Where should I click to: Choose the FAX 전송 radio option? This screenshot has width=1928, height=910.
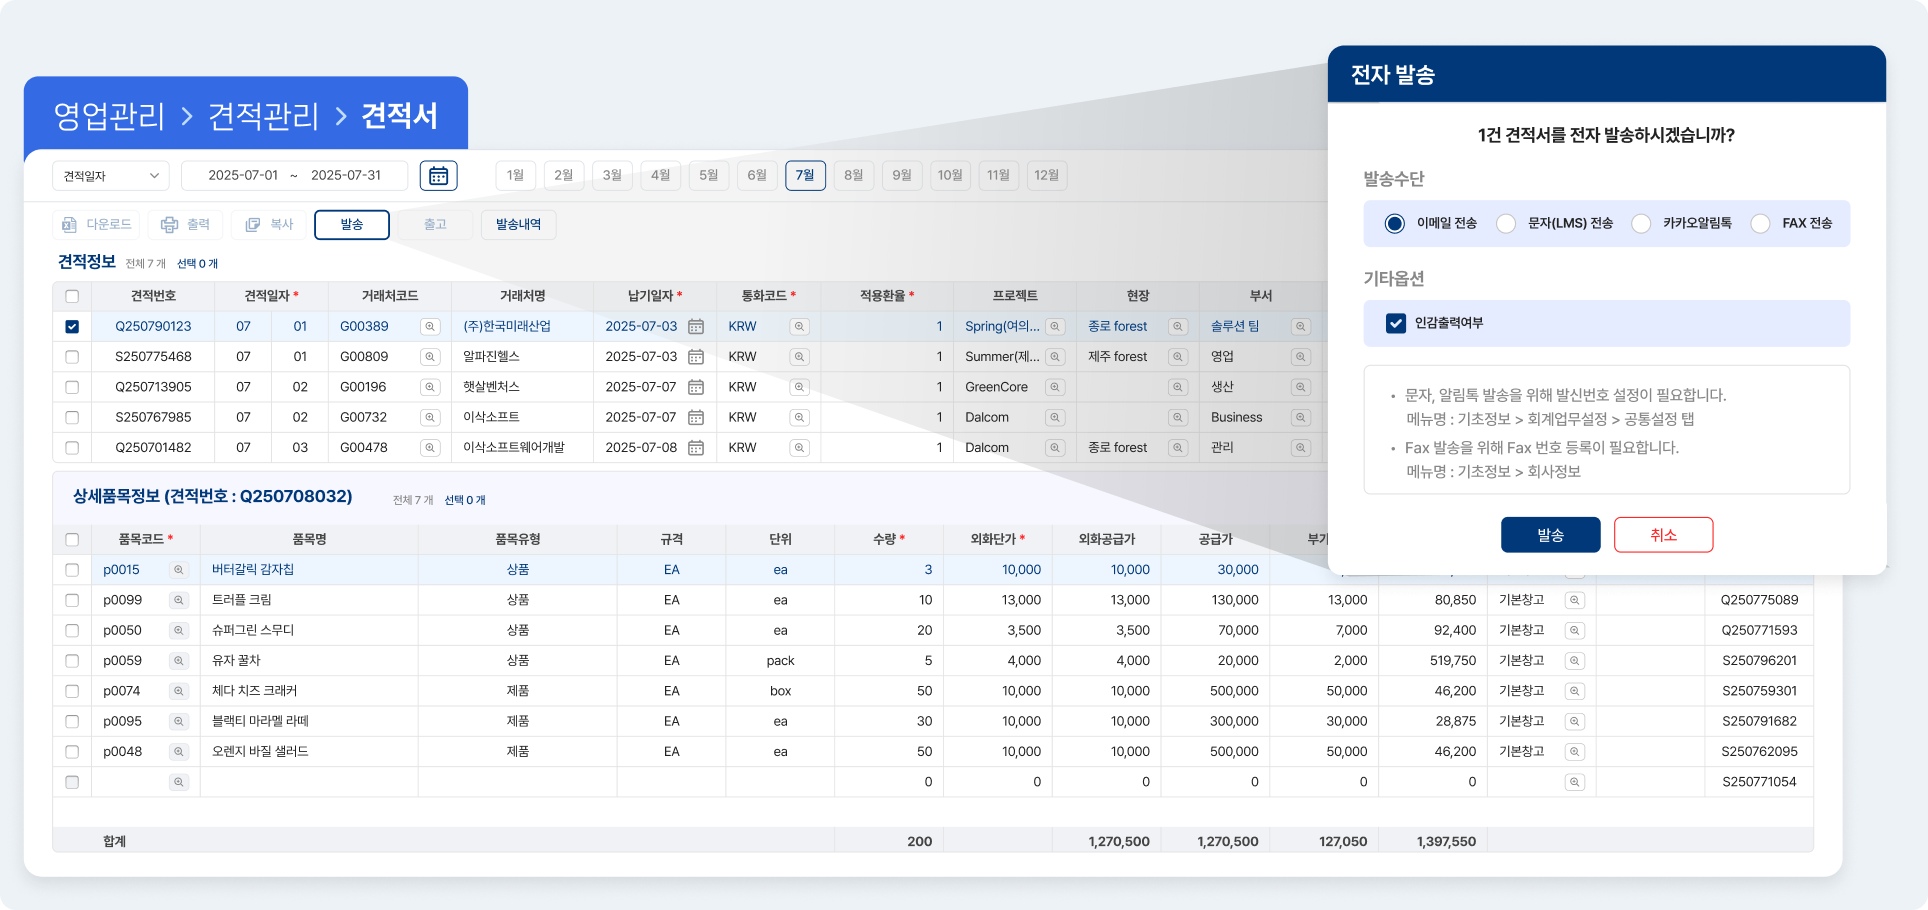1761,224
